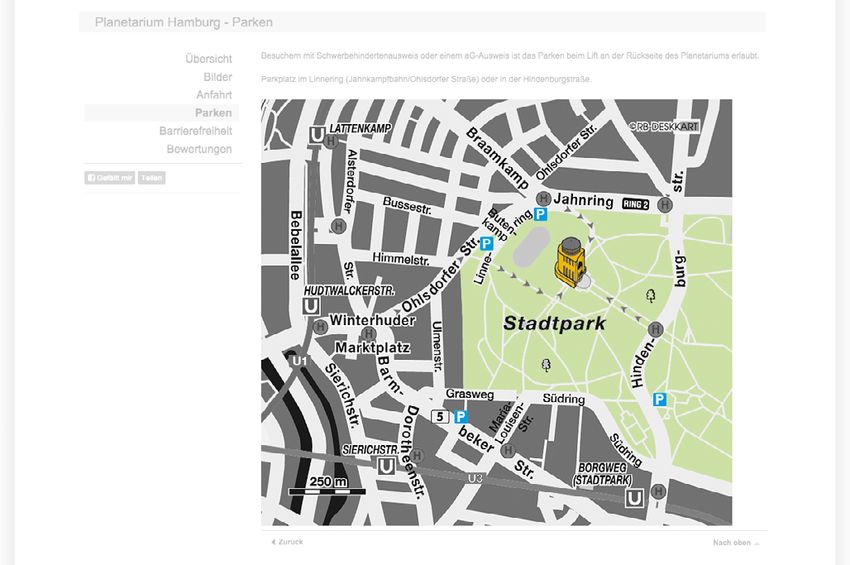Click the blue parking icon beside route 5
850x565 pixels.
click(x=461, y=416)
